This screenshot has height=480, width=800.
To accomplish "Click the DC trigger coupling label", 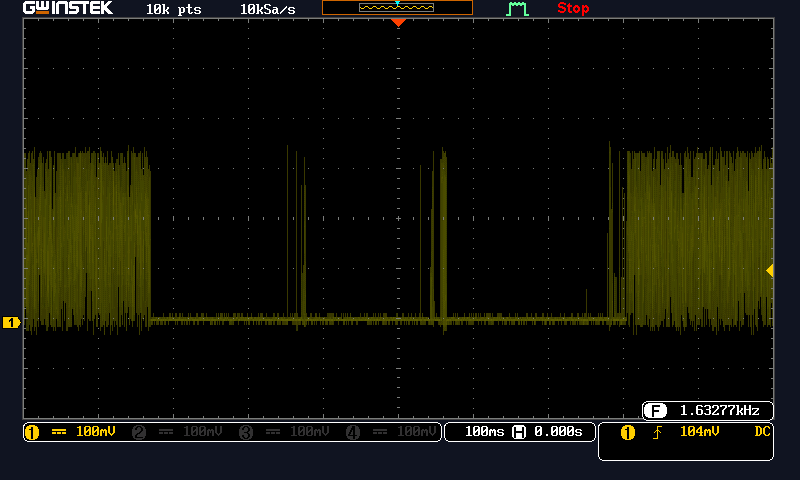I will pyautogui.click(x=762, y=432).
